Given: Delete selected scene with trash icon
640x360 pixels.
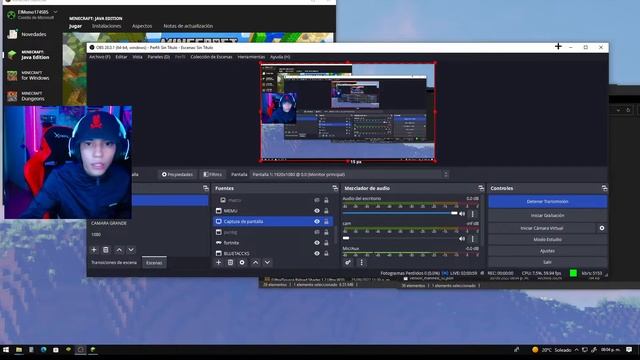Looking at the screenshot, I should [x=106, y=250].
